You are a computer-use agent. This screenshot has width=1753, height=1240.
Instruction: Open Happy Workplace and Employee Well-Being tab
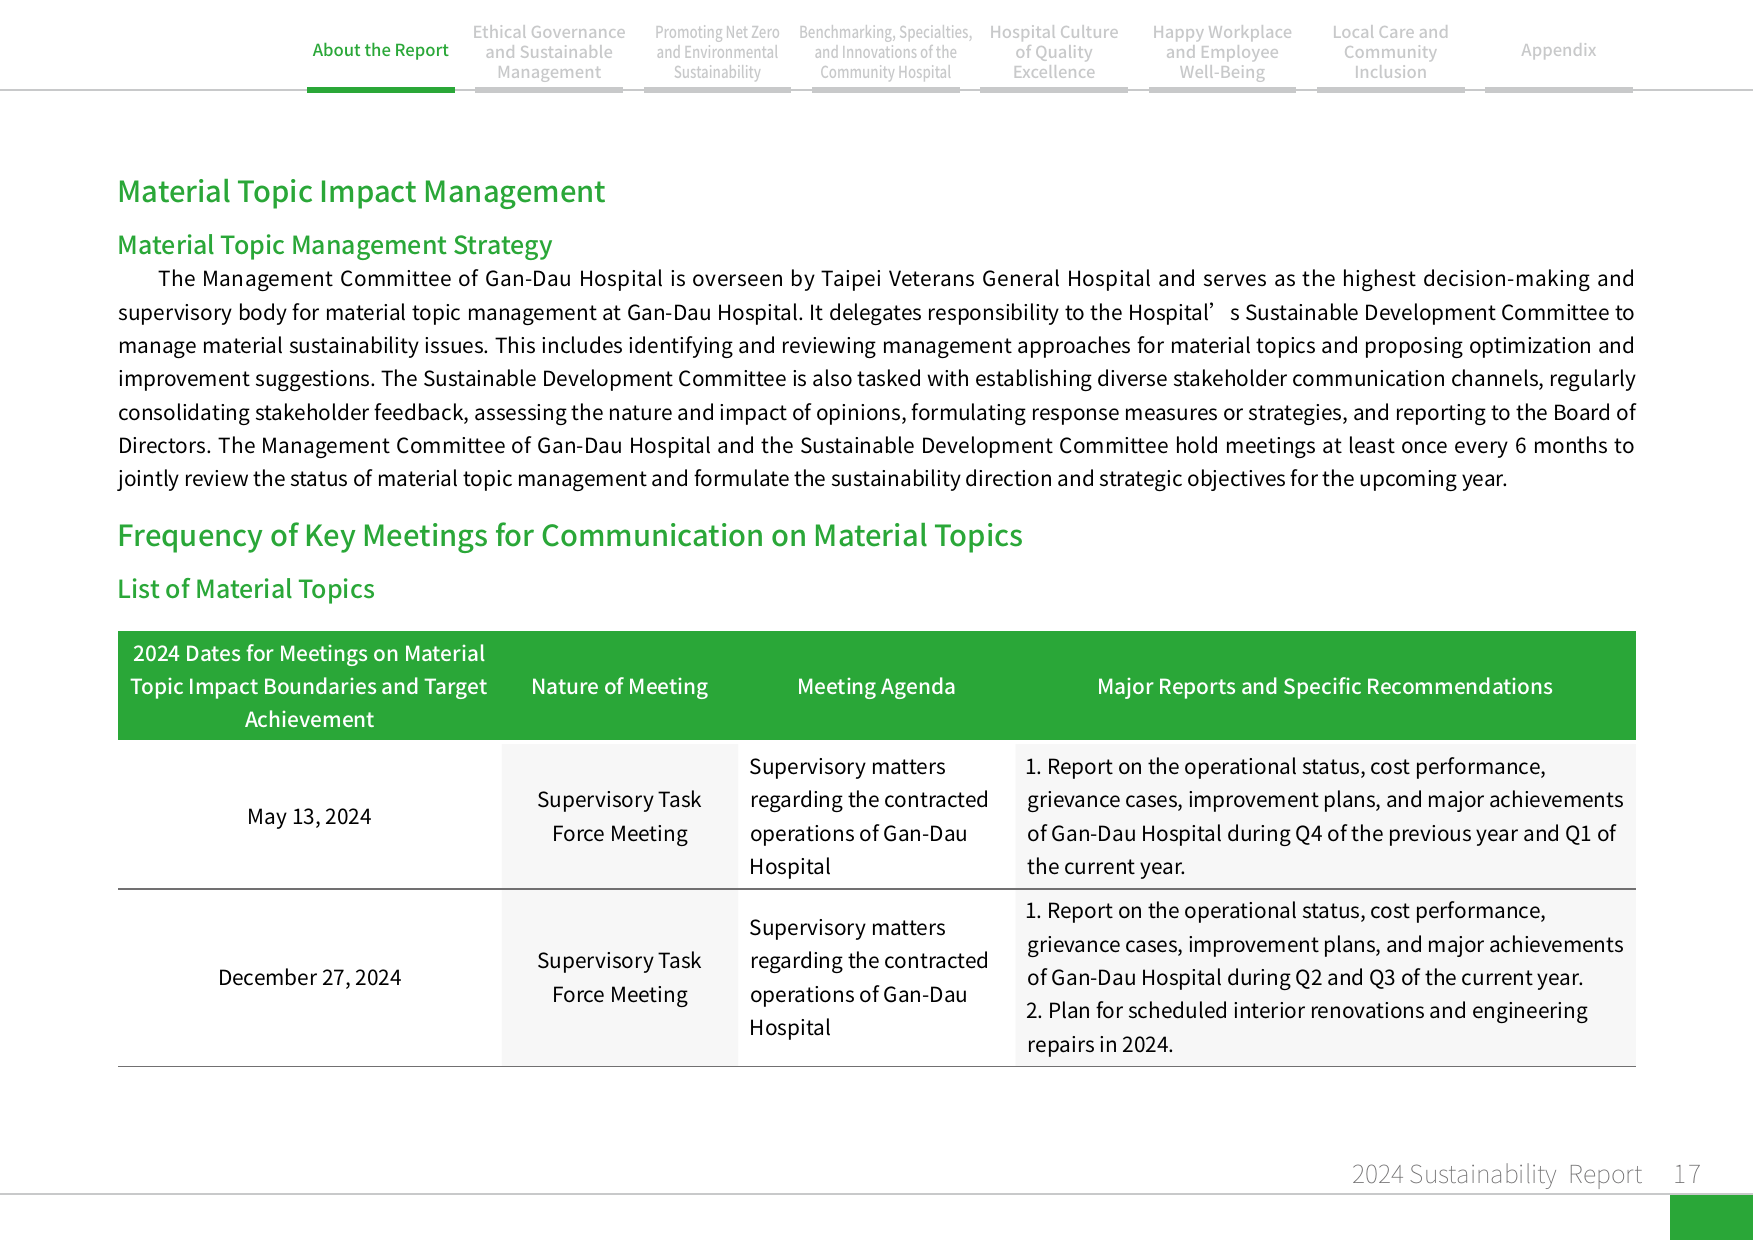[x=1222, y=52]
